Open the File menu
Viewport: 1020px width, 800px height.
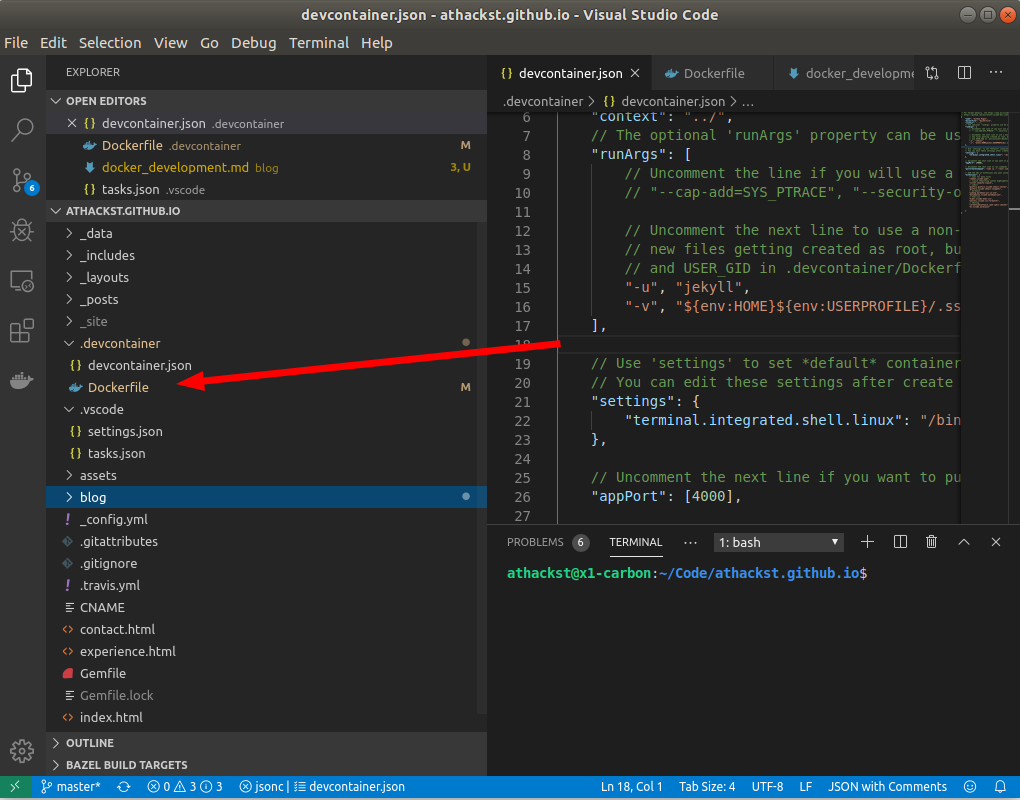click(x=16, y=43)
